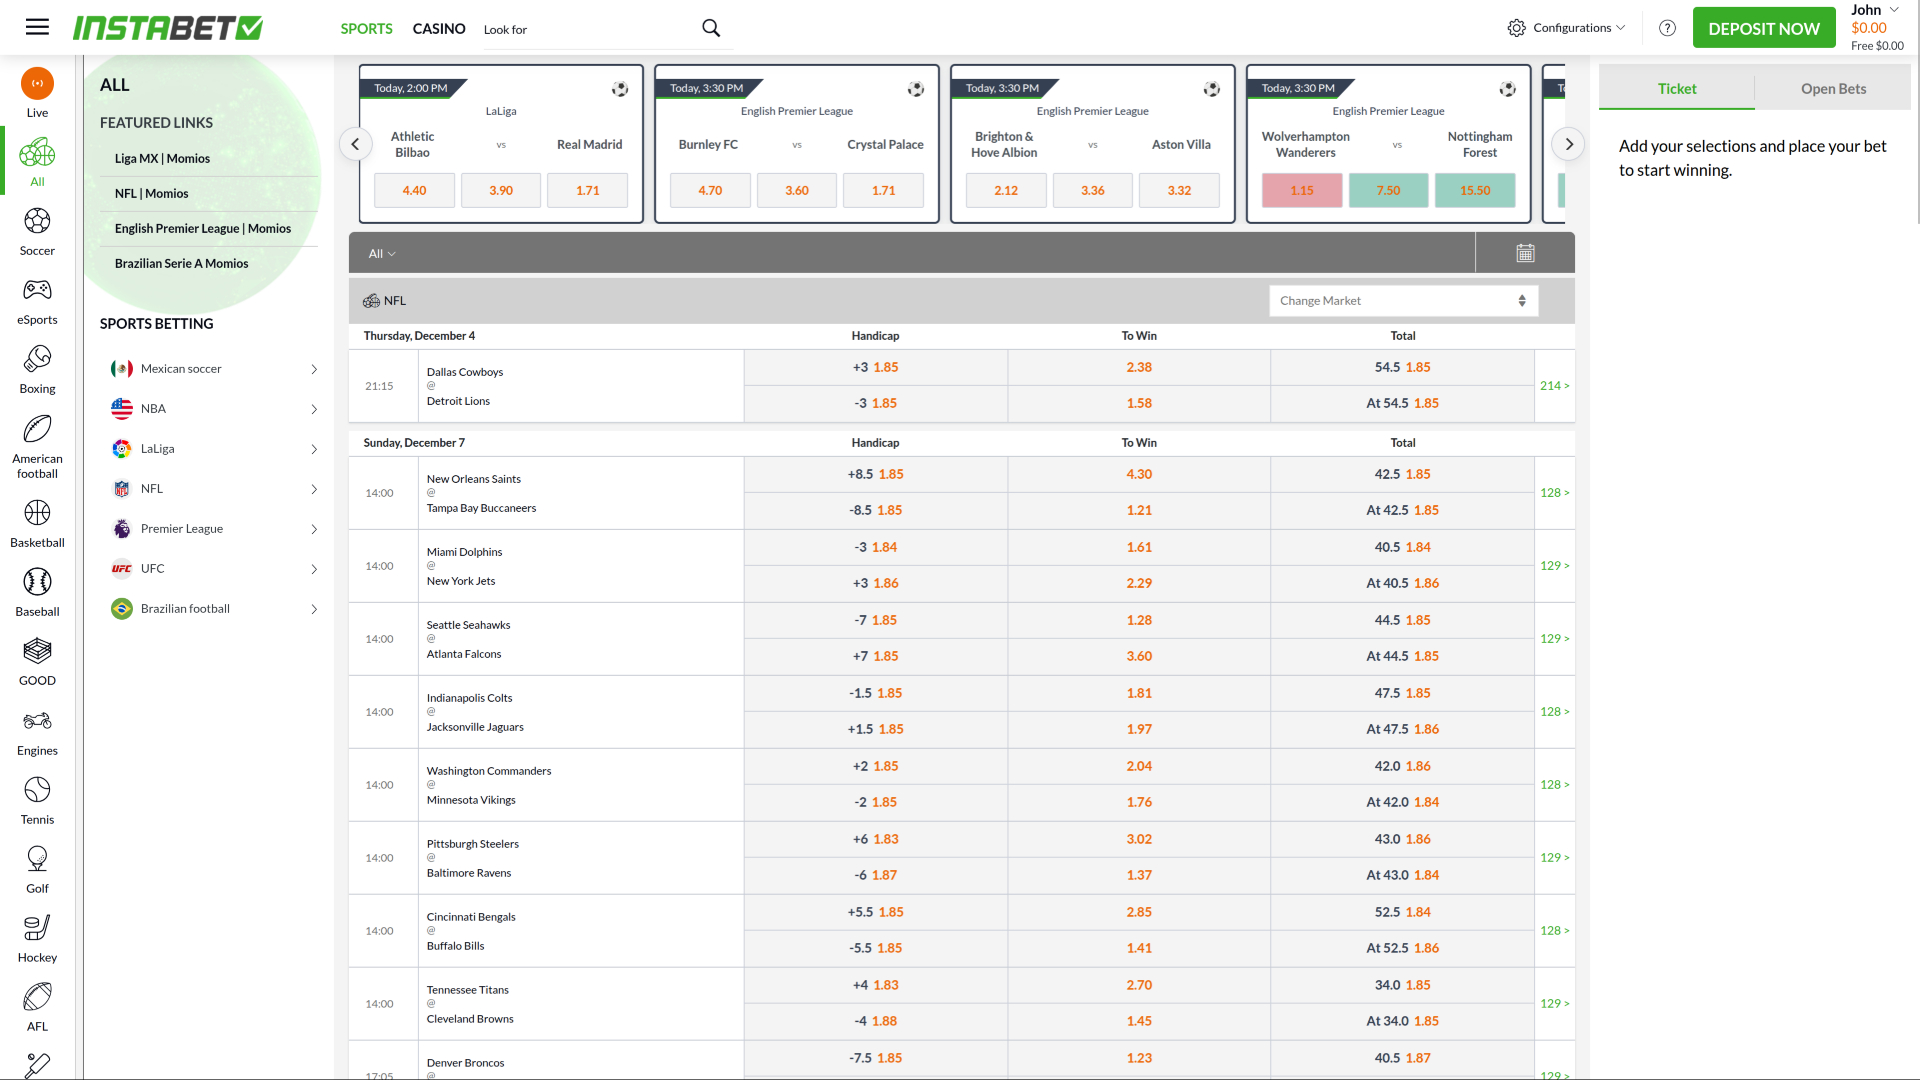Open the Change Market dropdown
This screenshot has height=1080, width=1920.
click(x=1402, y=301)
